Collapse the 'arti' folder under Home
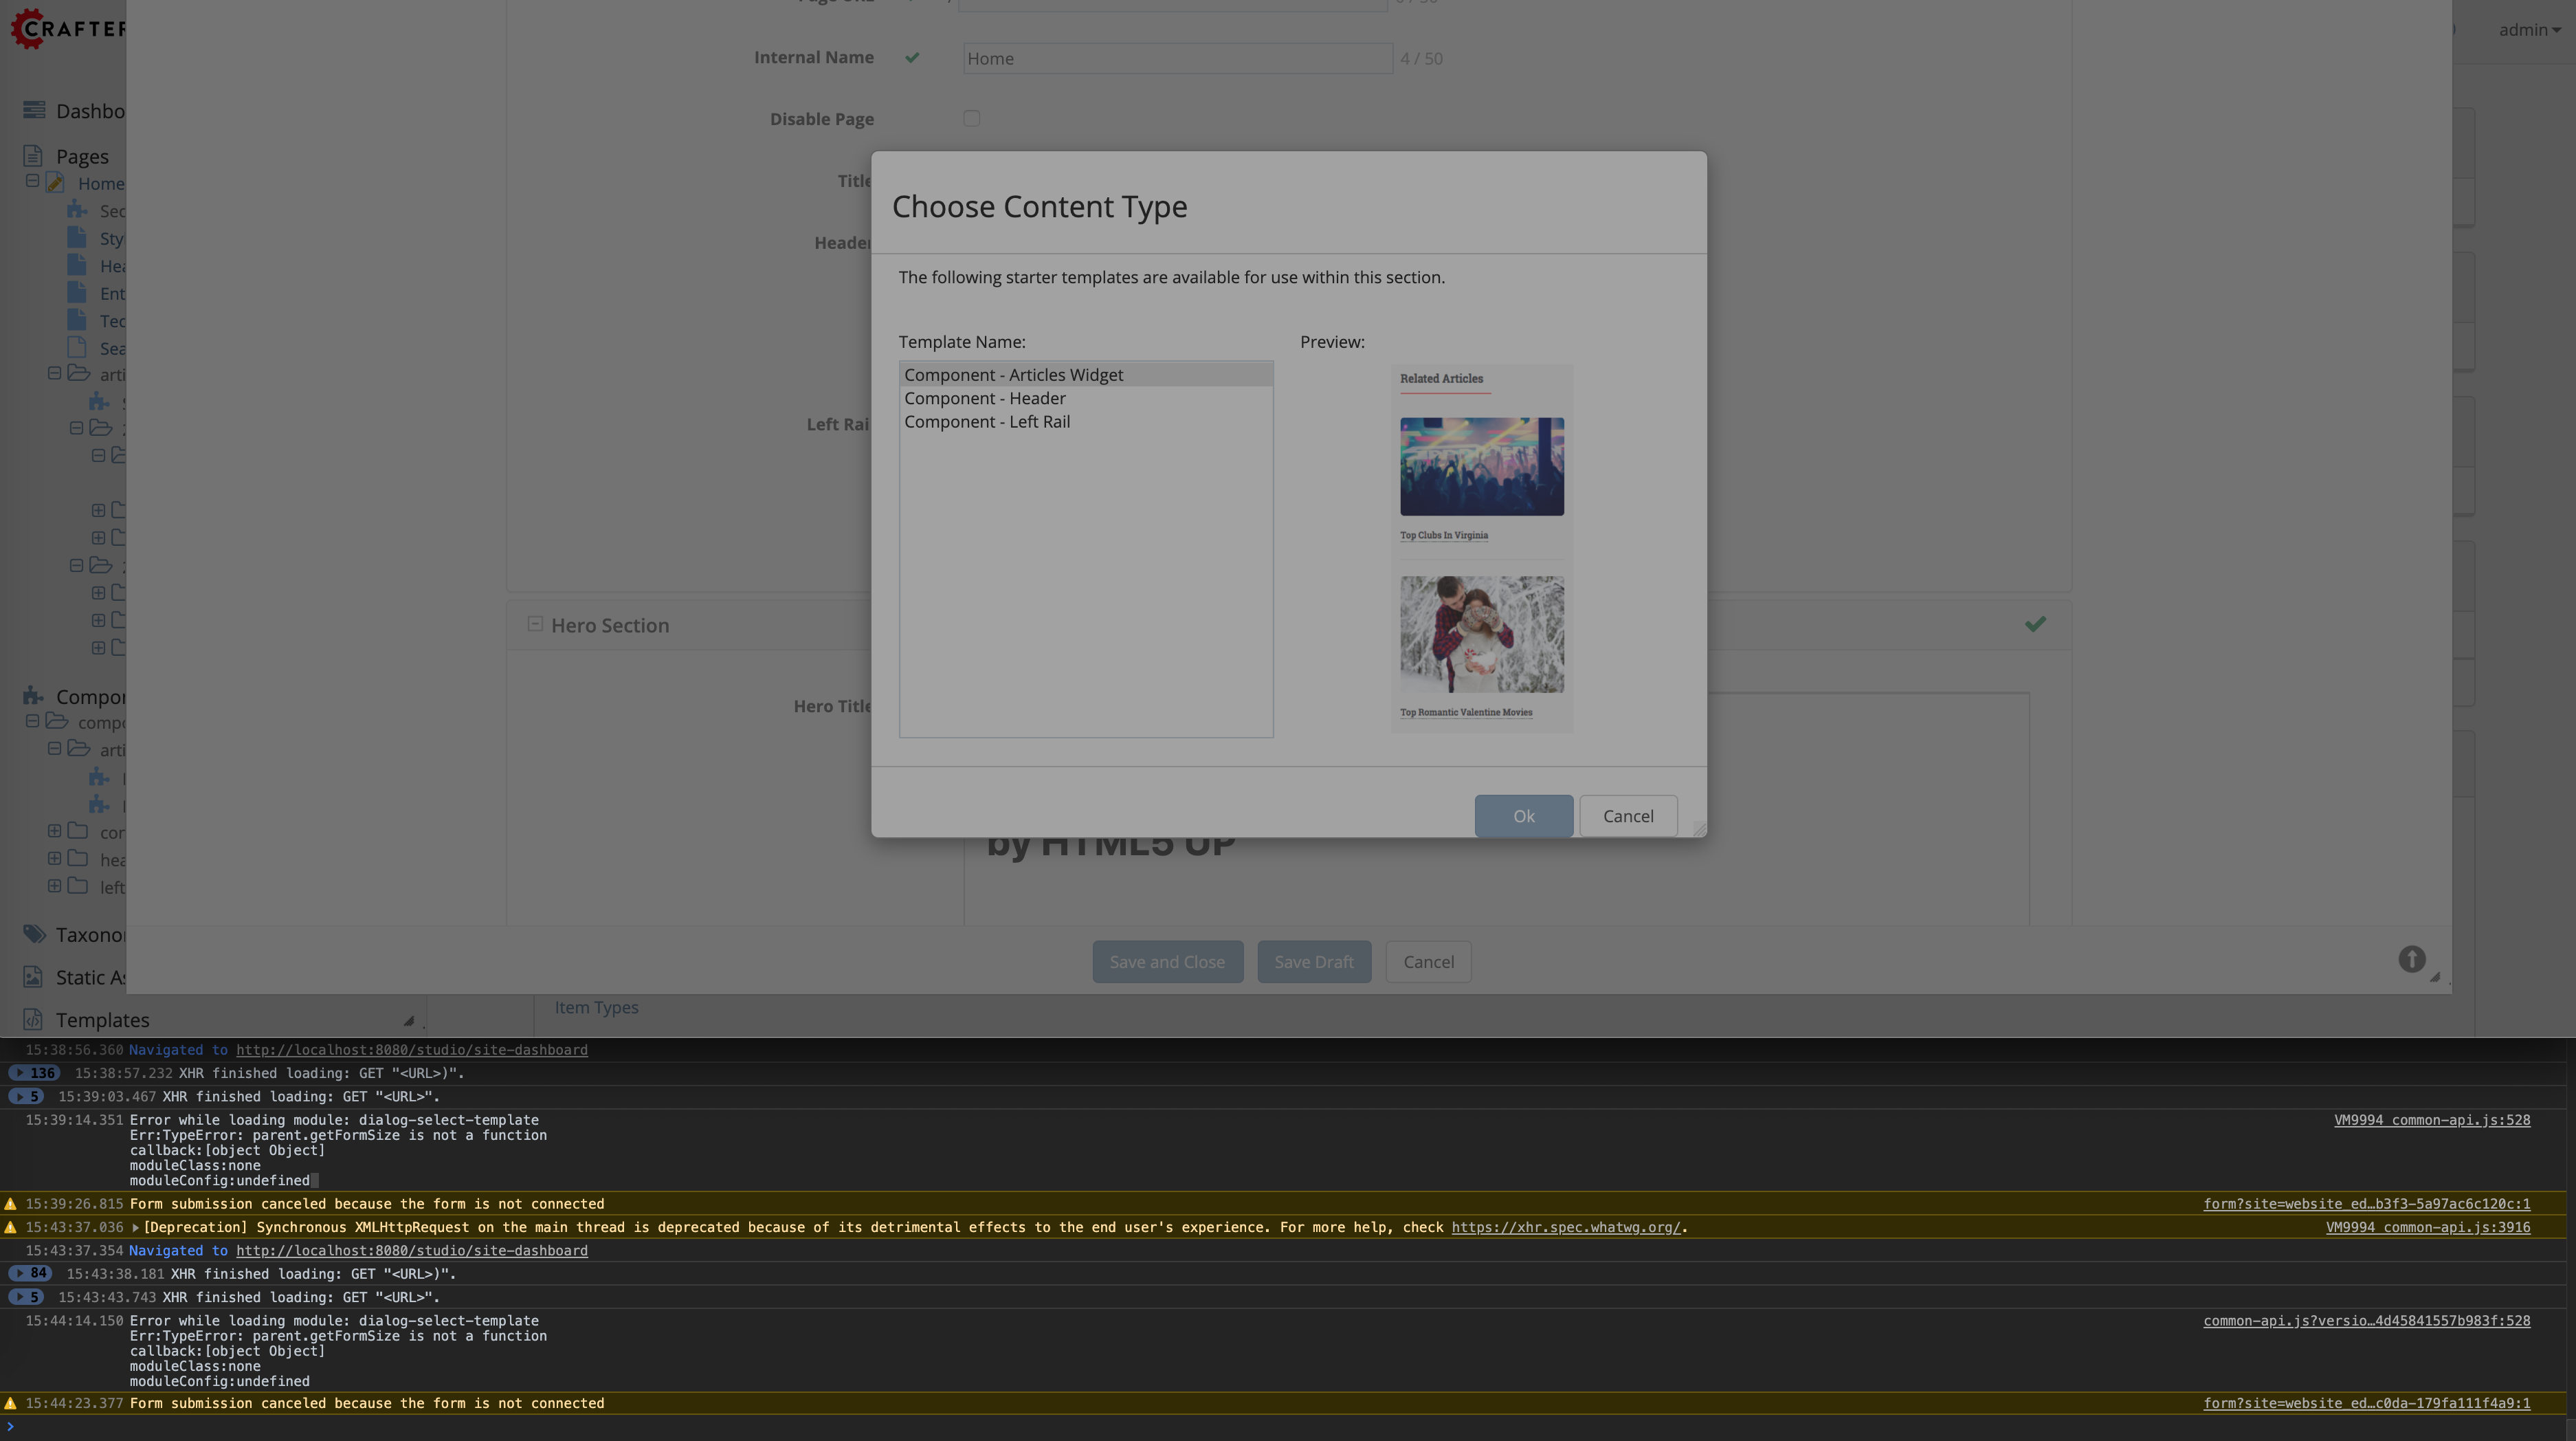Image resolution: width=2576 pixels, height=1441 pixels. (54, 373)
